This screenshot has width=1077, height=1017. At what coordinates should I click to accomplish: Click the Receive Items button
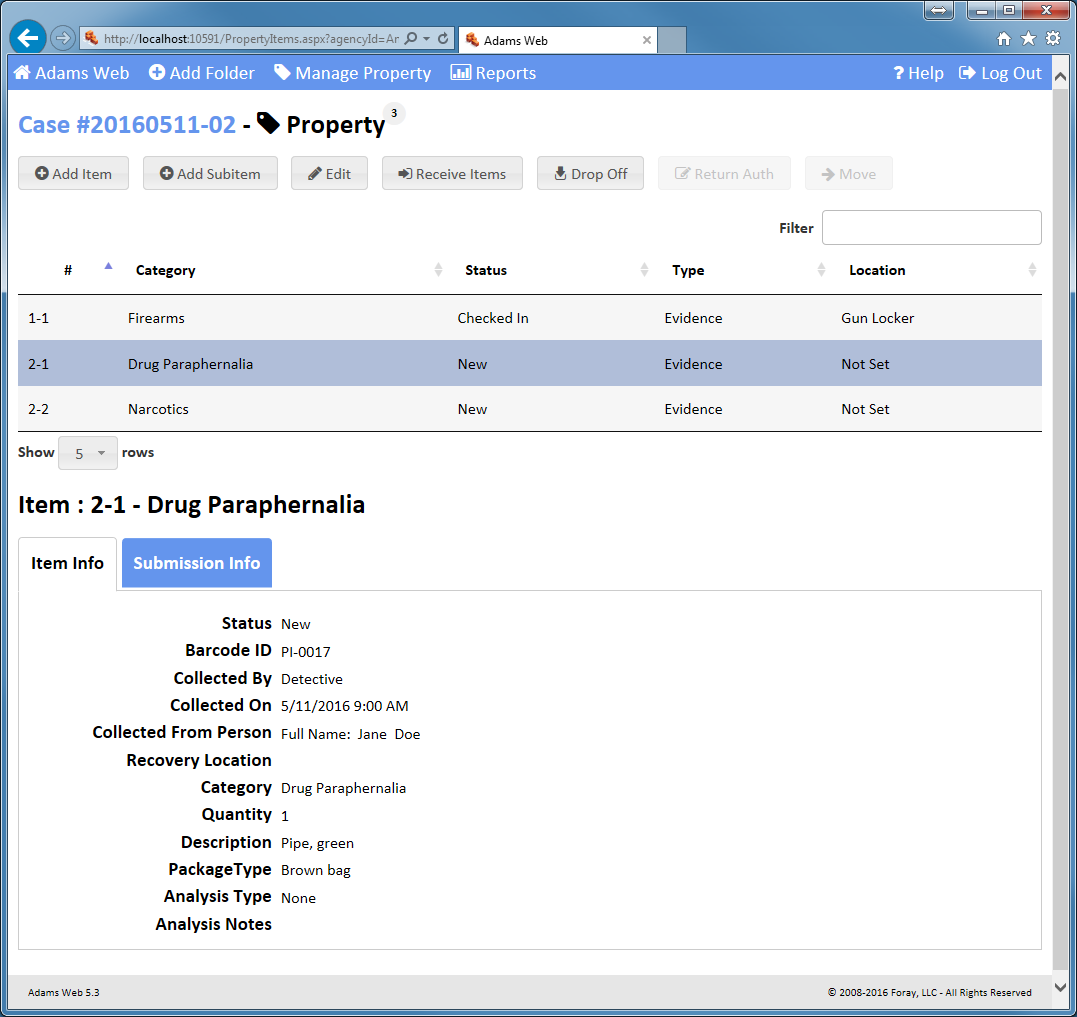452,174
